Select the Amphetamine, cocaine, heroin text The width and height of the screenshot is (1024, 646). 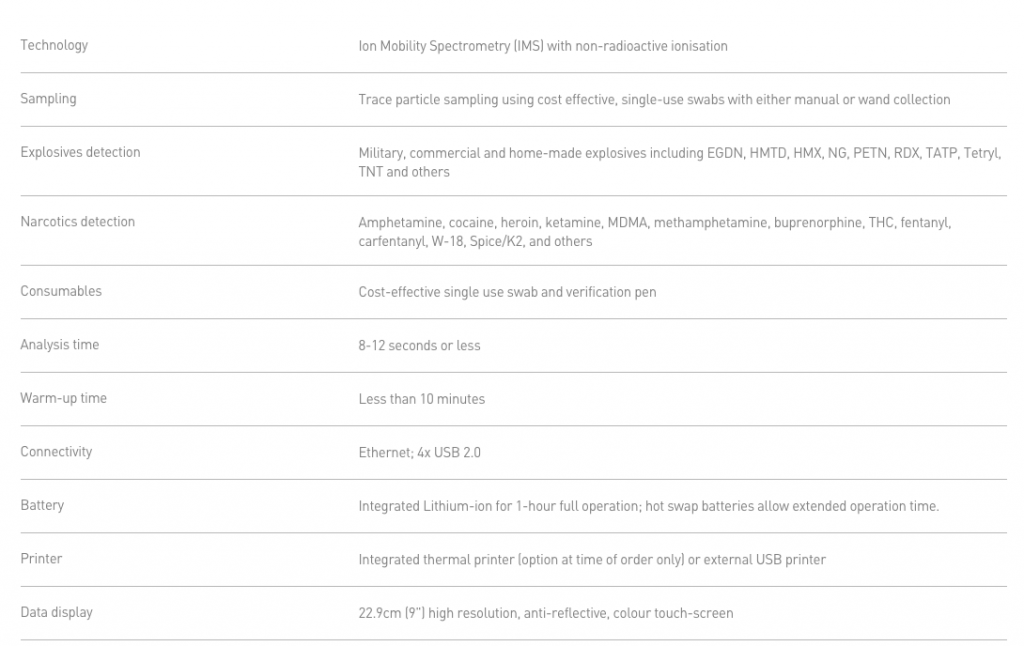click(654, 231)
